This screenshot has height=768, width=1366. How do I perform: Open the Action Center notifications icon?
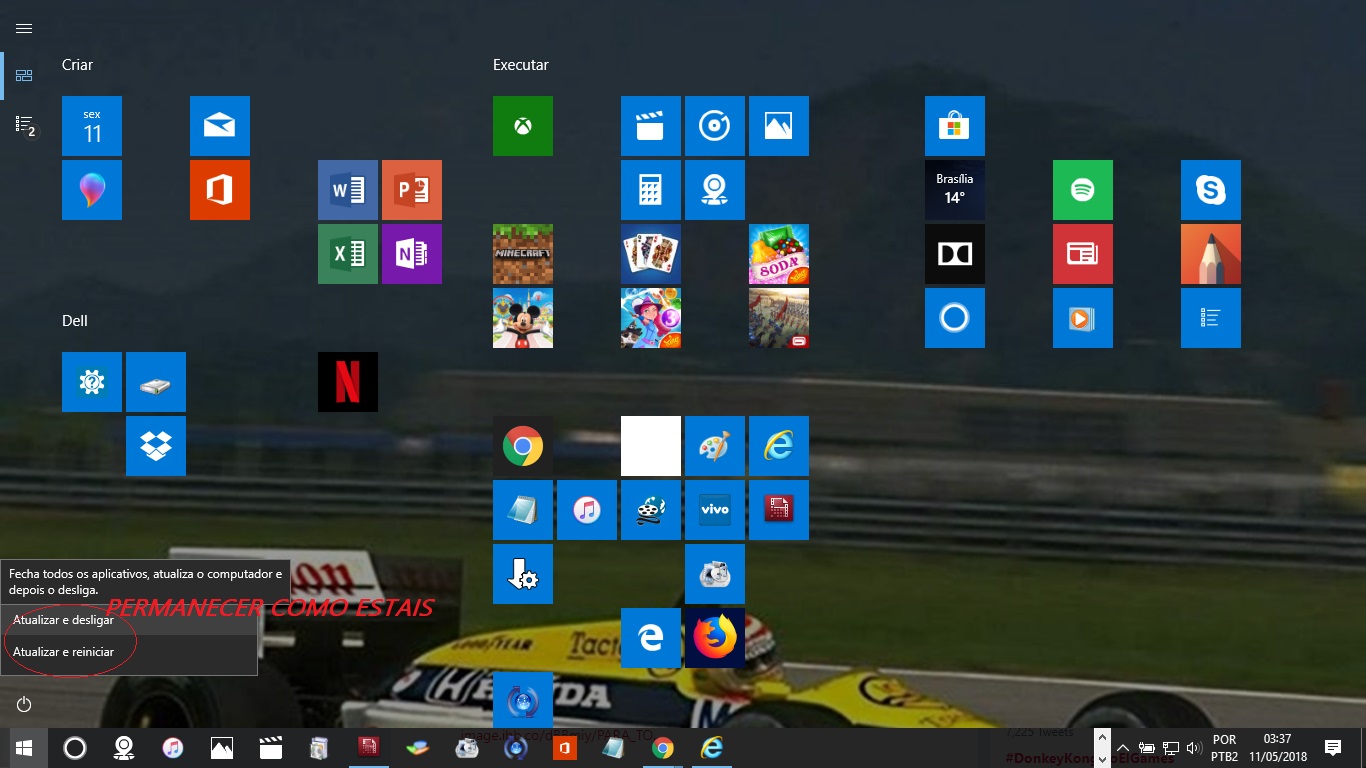pos(1333,748)
